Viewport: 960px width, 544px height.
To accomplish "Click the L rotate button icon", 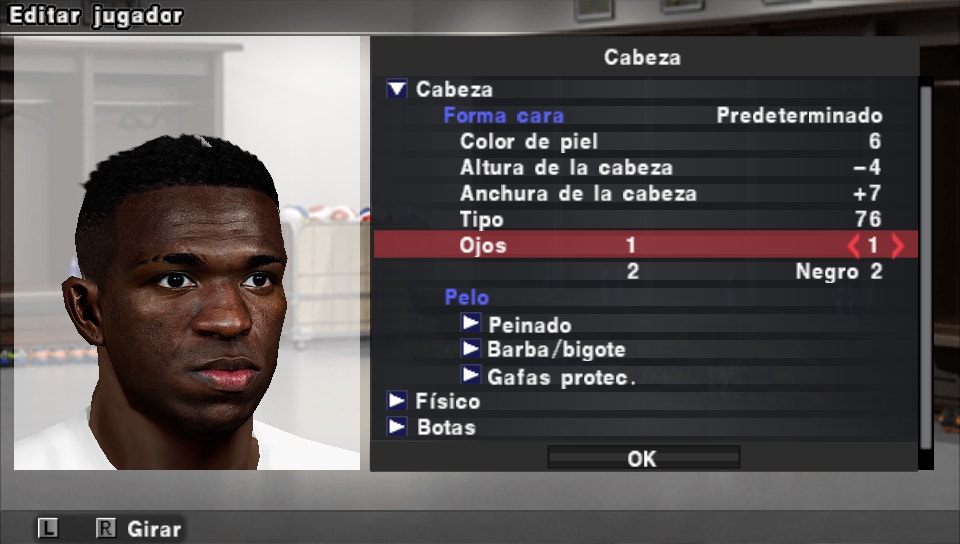I will tap(48, 528).
